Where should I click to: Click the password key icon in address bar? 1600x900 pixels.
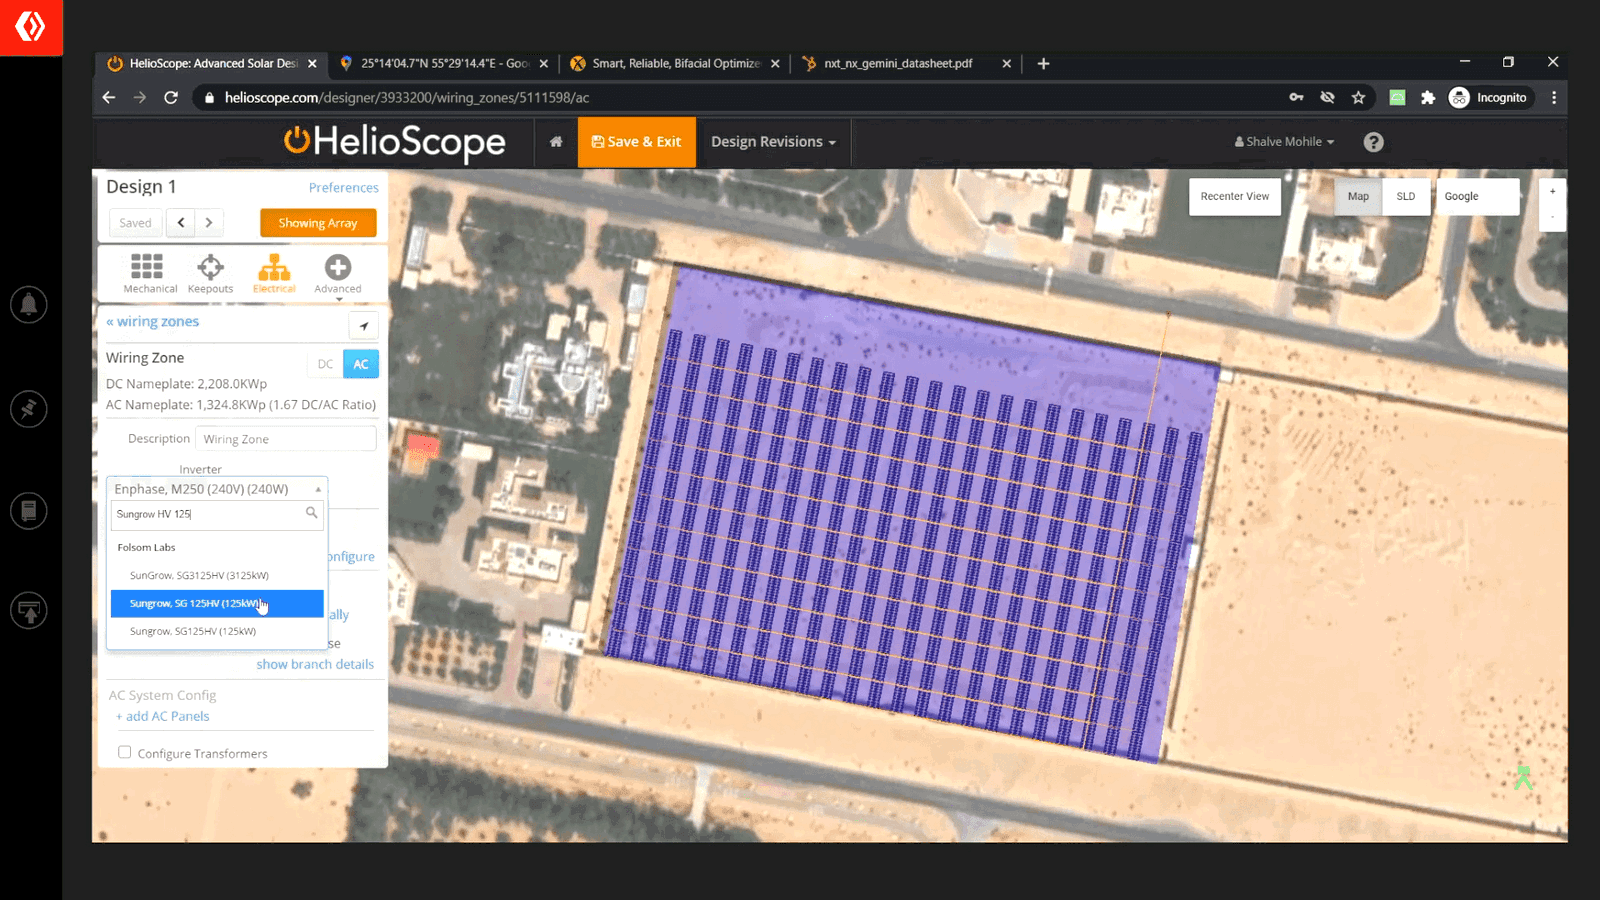1296,97
